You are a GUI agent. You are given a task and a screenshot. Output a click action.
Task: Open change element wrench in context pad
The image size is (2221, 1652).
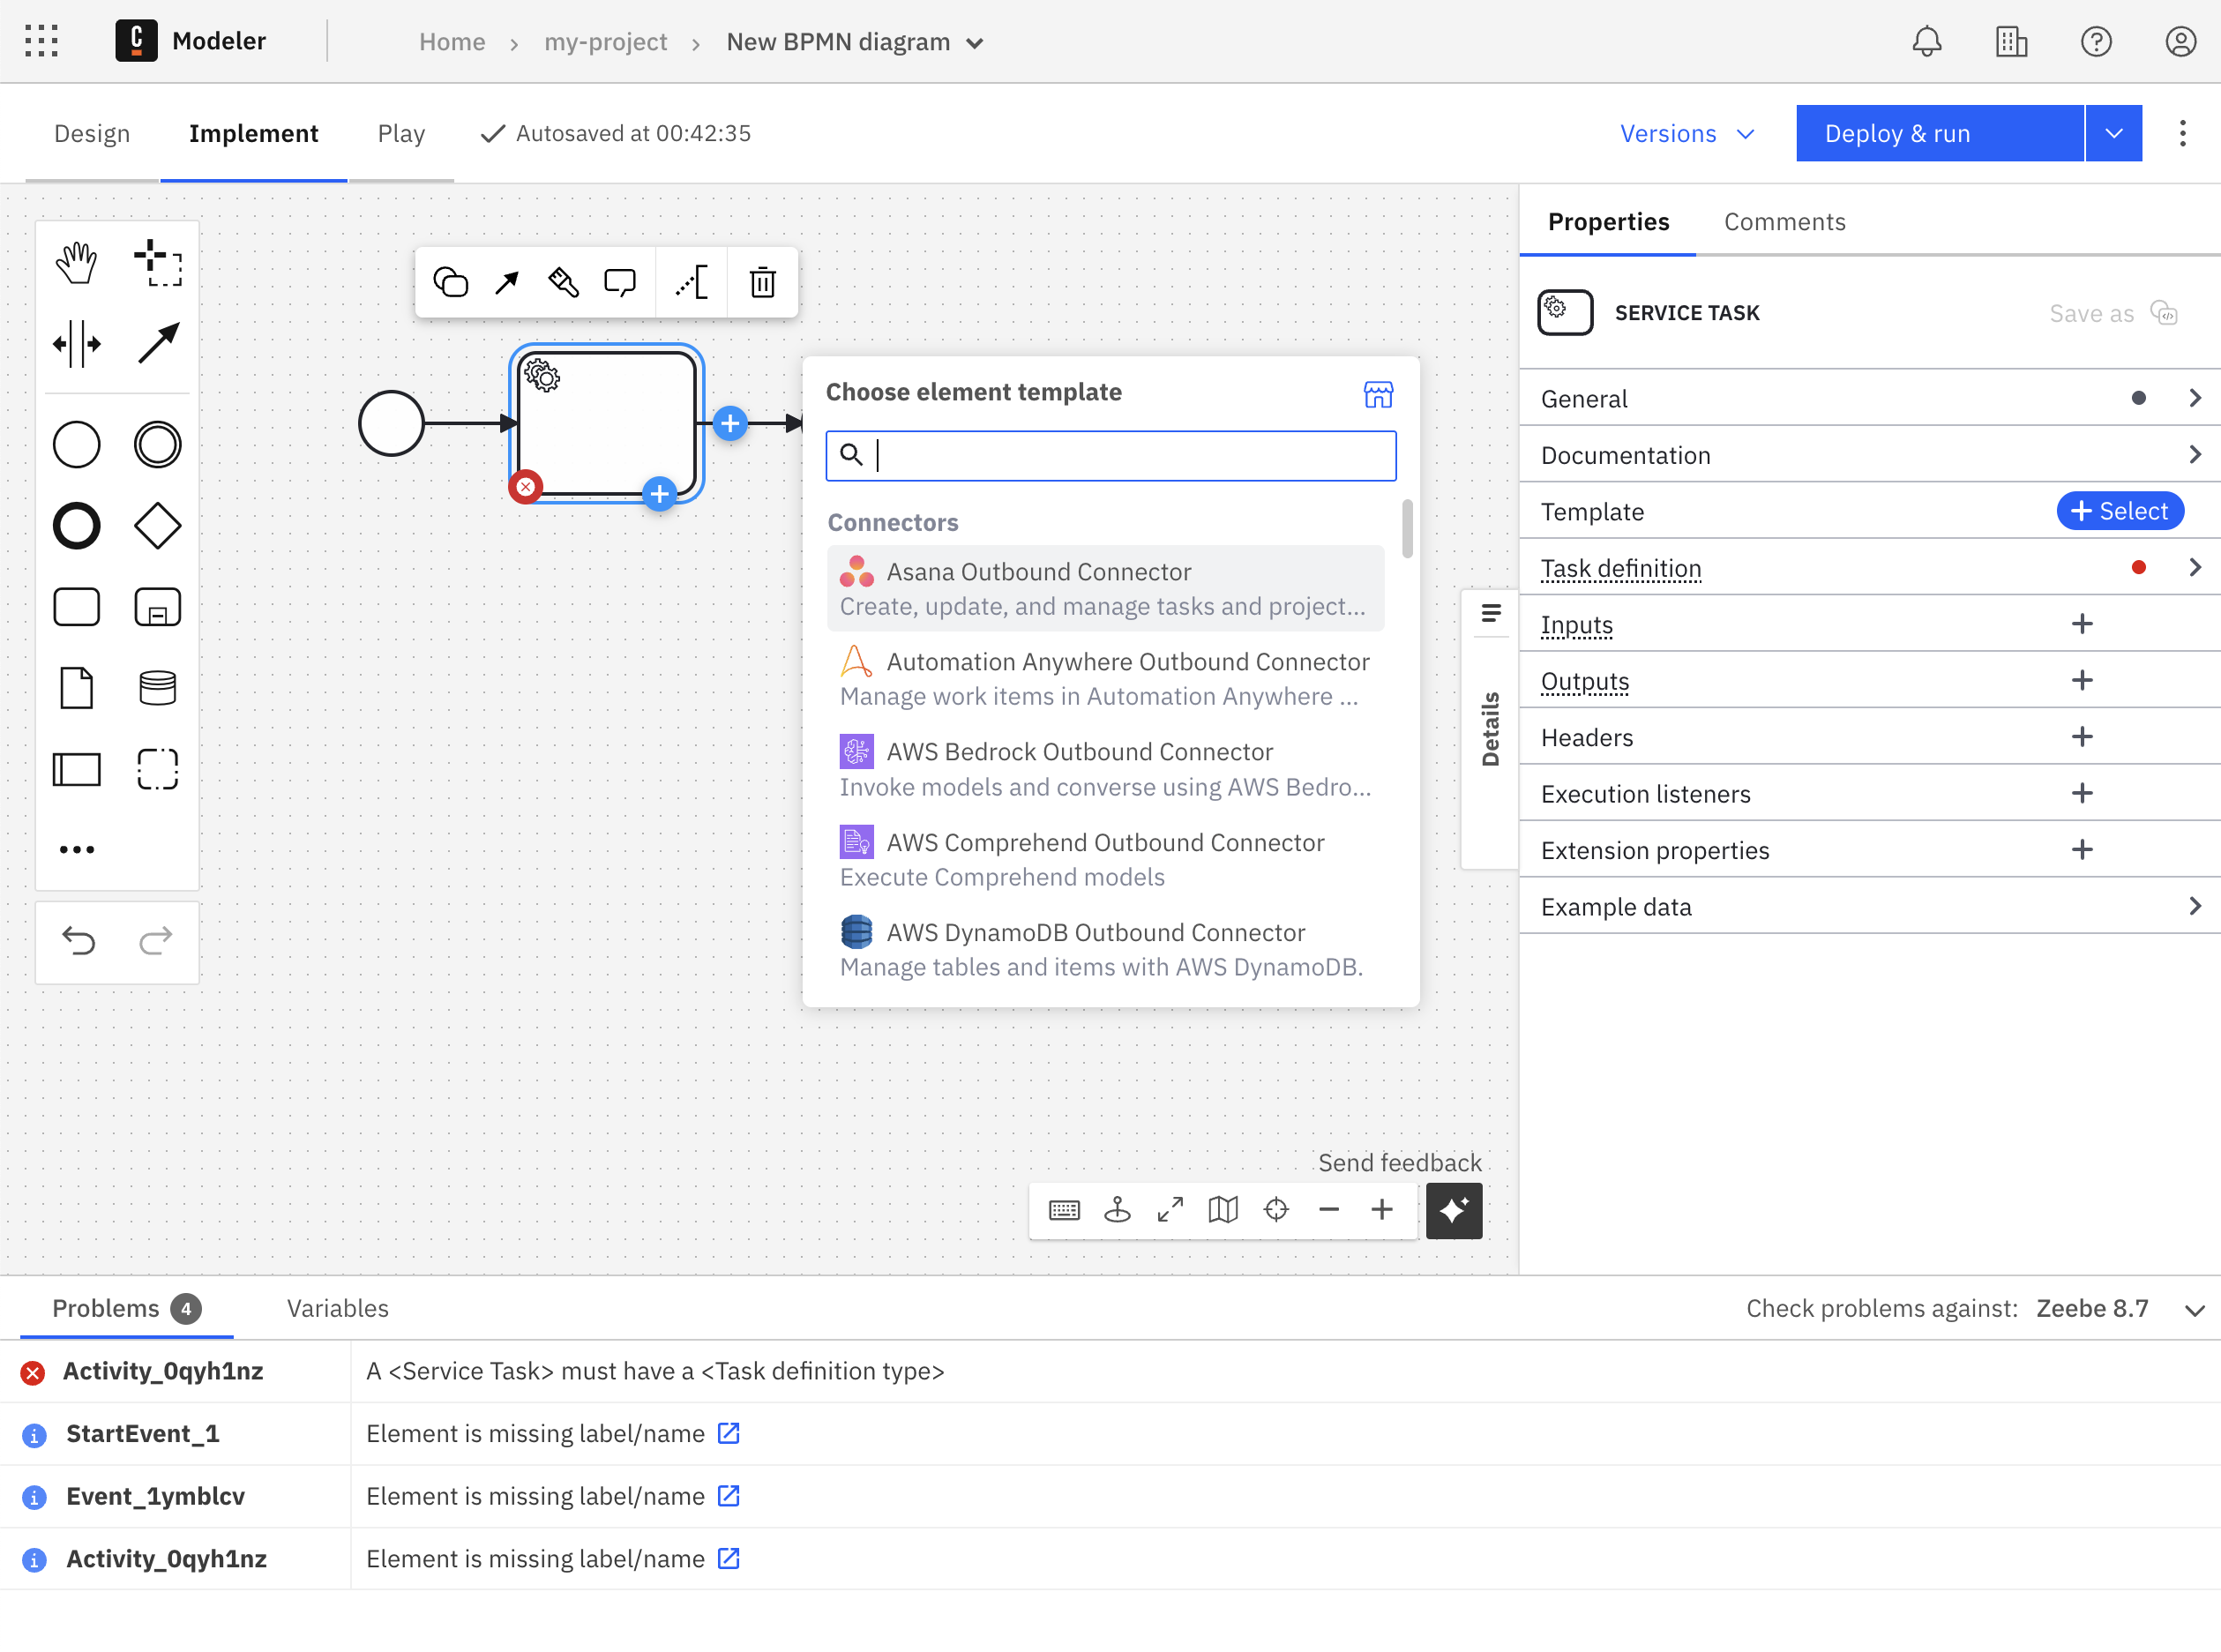click(563, 282)
